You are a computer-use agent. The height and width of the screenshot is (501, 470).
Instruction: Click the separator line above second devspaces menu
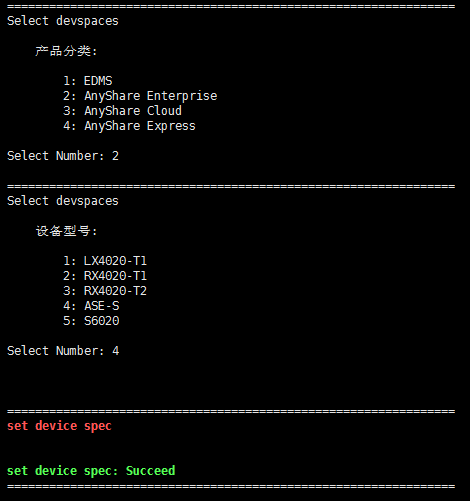pyautogui.click(x=231, y=186)
